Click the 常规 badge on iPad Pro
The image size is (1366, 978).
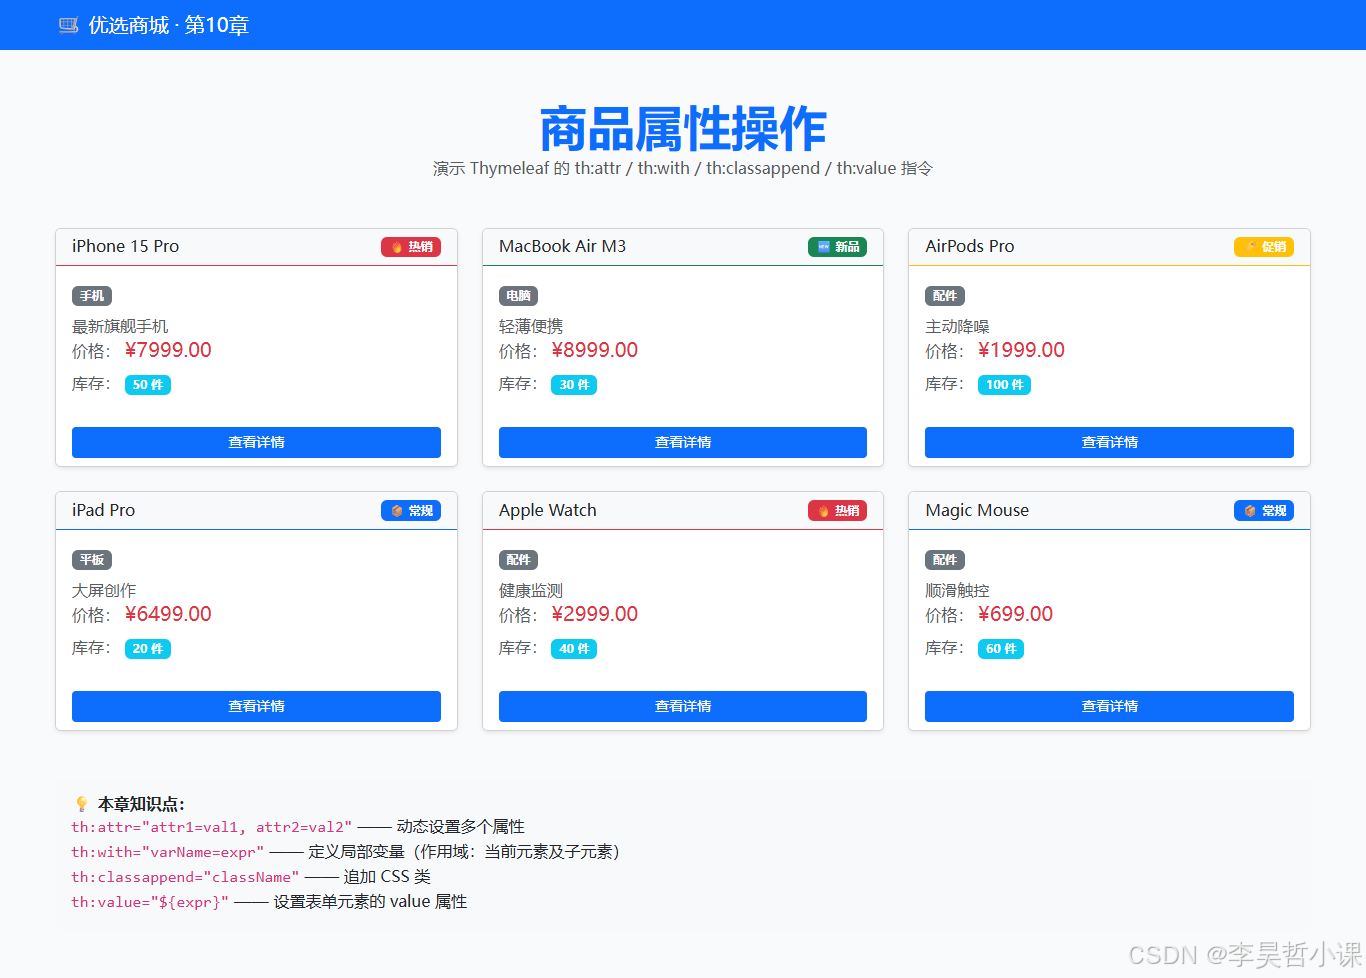(411, 511)
